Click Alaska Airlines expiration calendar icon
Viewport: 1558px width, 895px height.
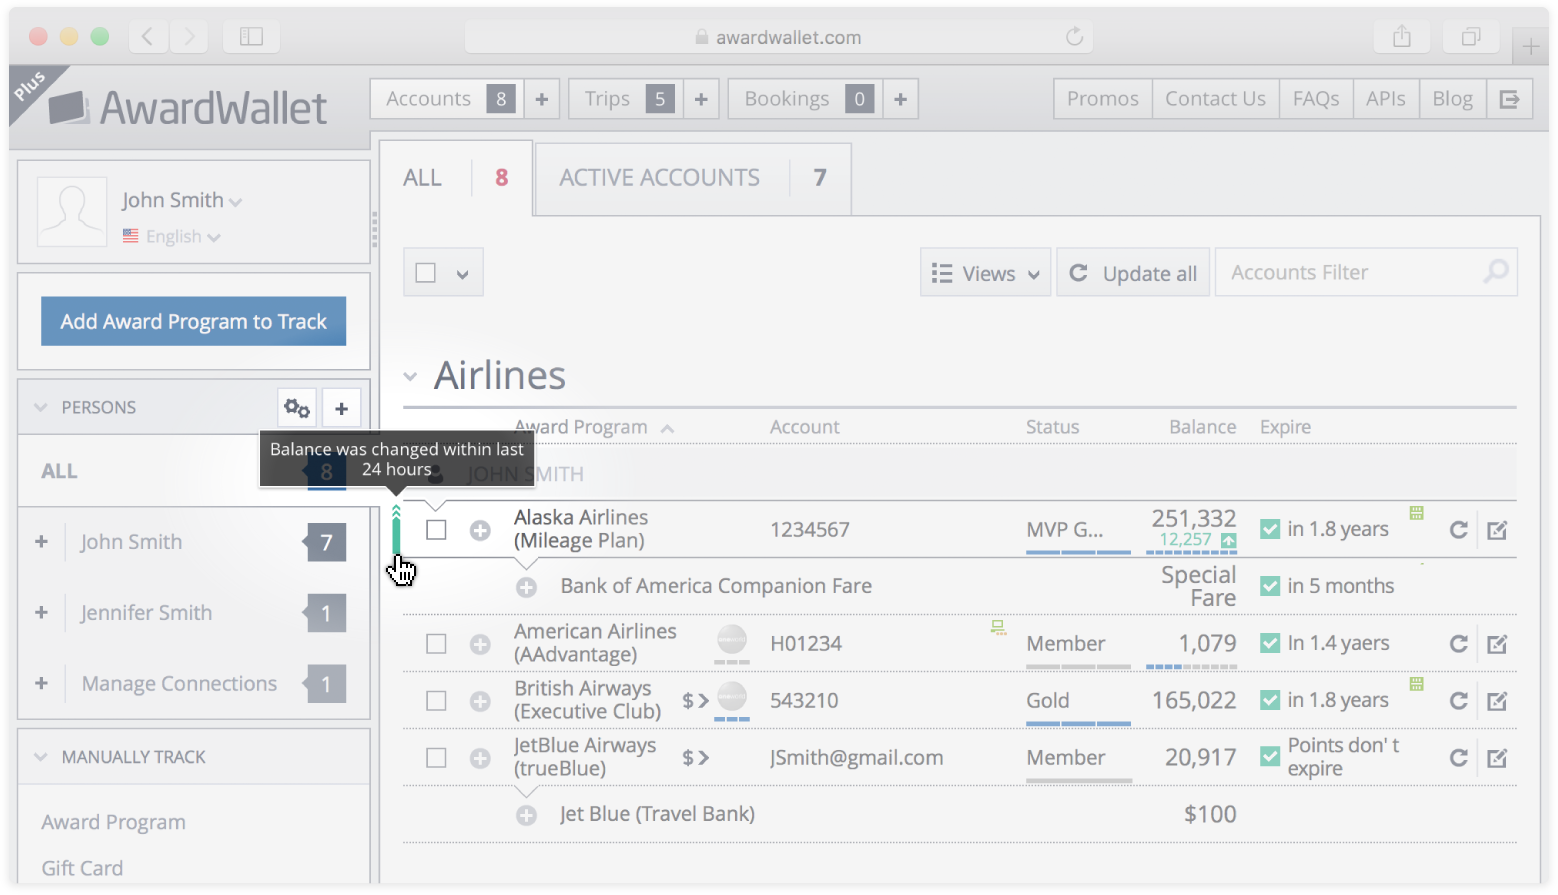1416,513
